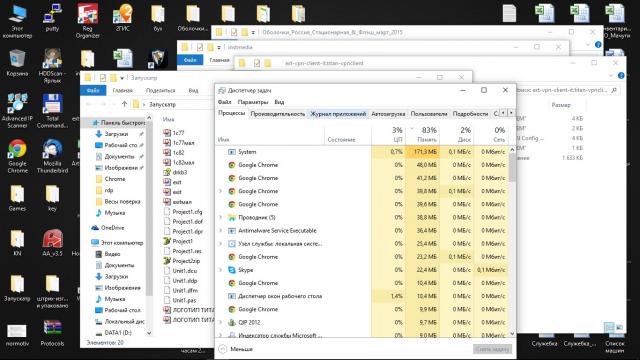This screenshot has width=640, height=360.
Task: Select the putty desktop shortcut
Action: click(52, 18)
